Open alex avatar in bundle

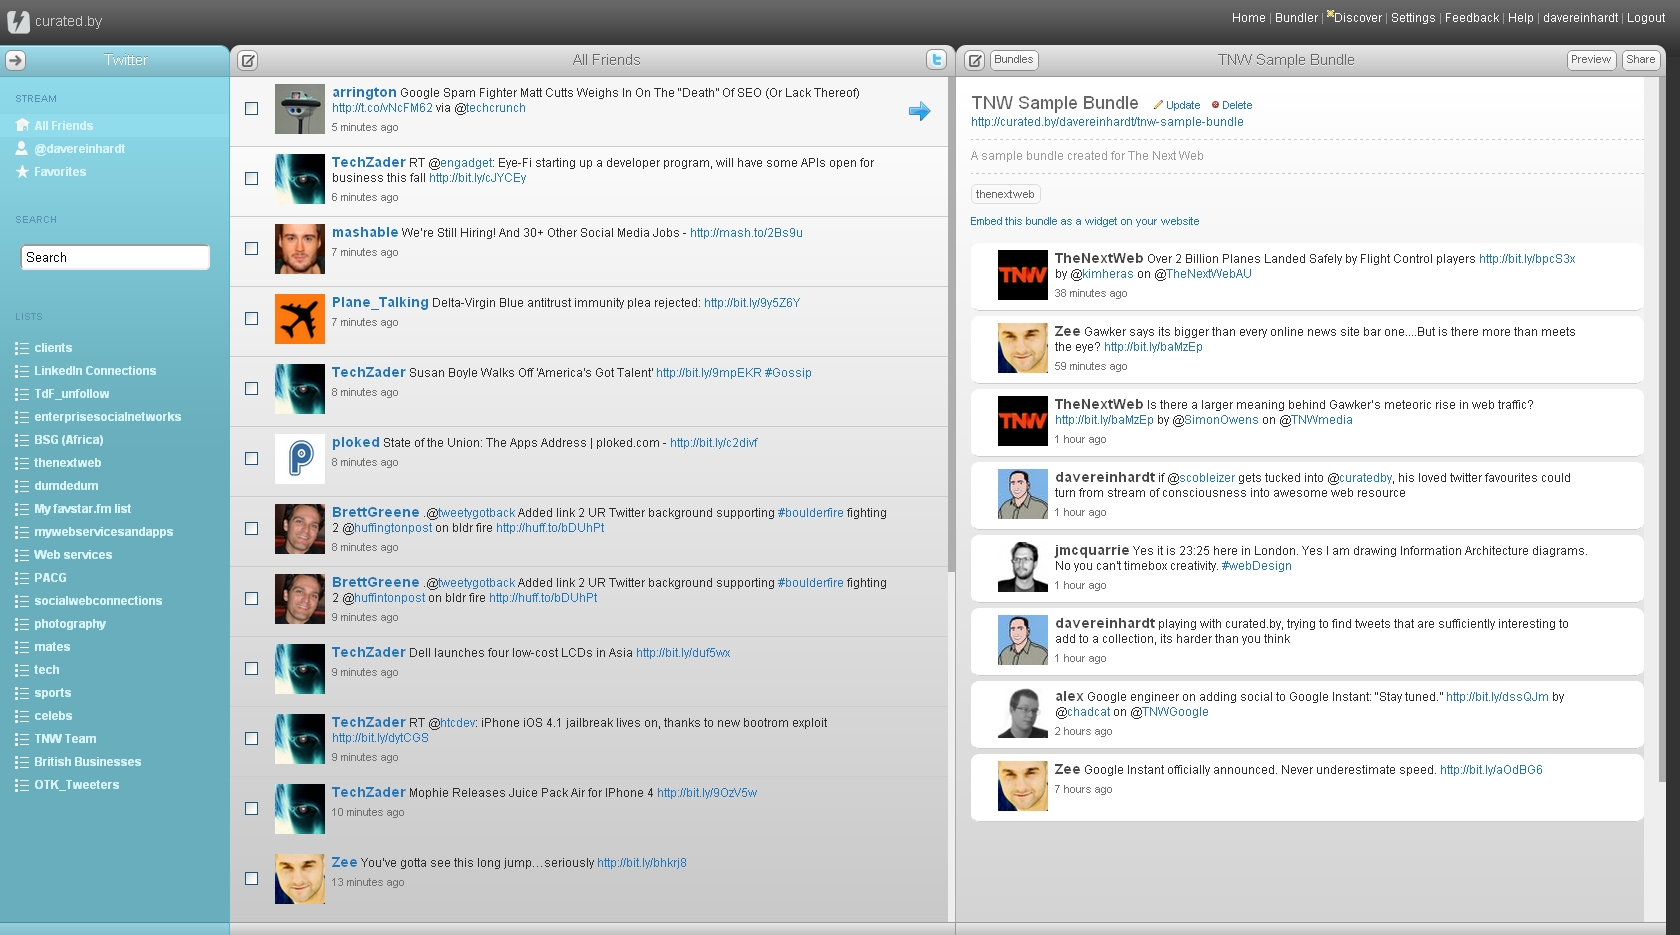pos(1023,713)
